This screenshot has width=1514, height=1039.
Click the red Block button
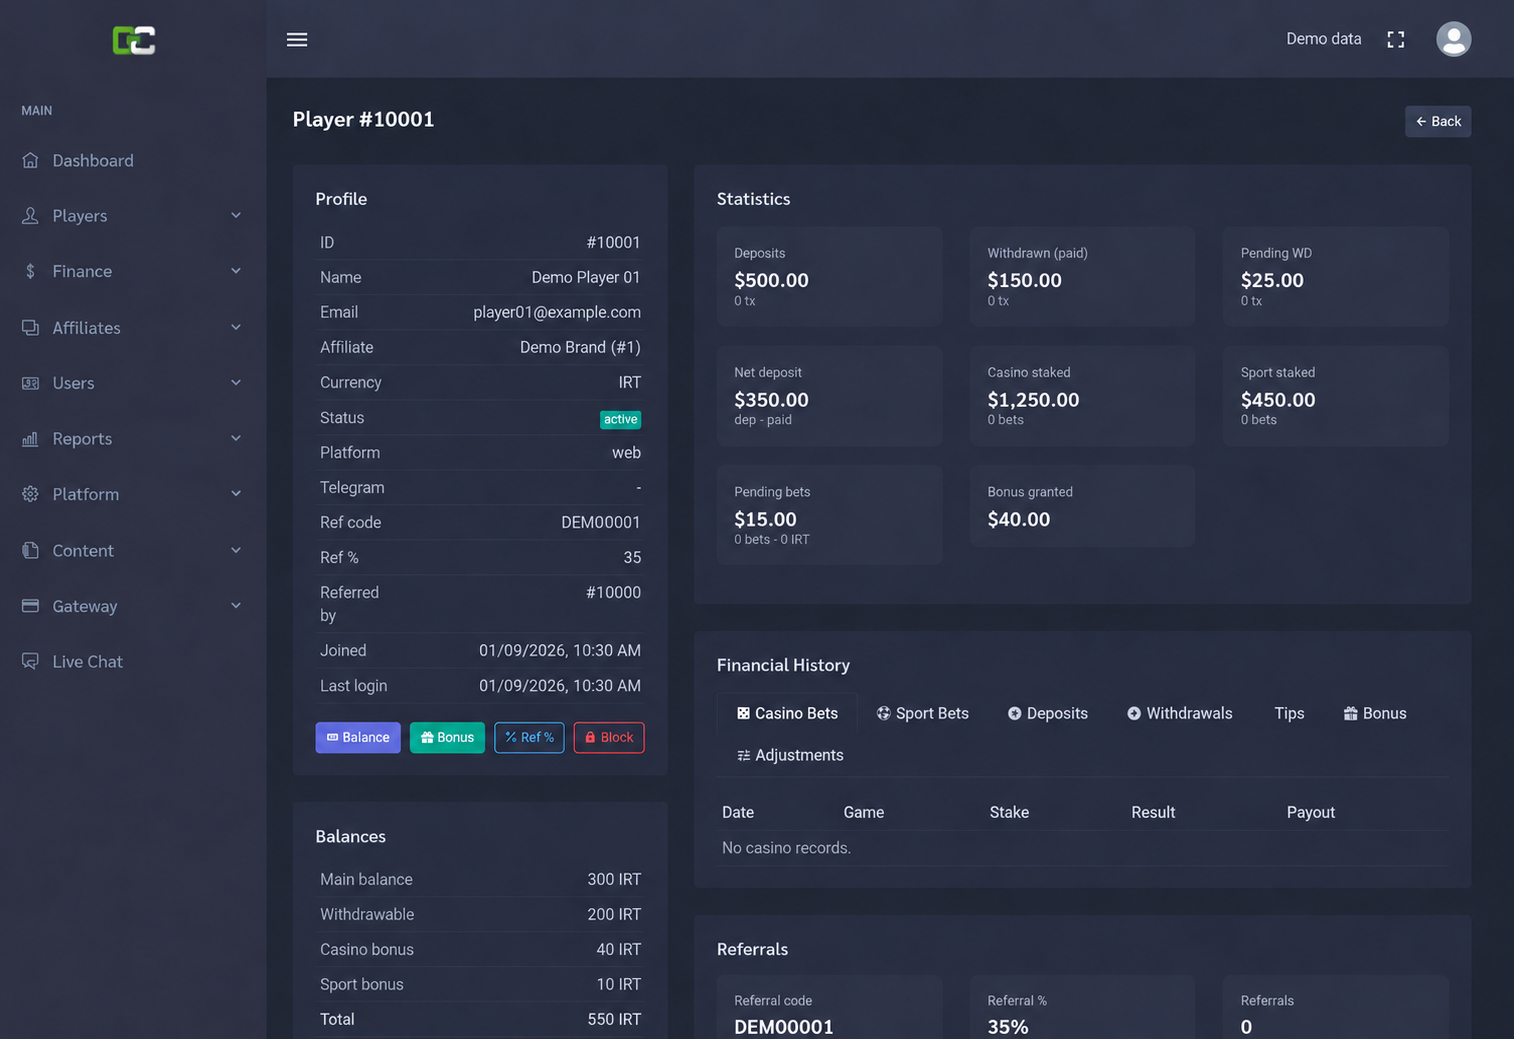pyautogui.click(x=609, y=737)
